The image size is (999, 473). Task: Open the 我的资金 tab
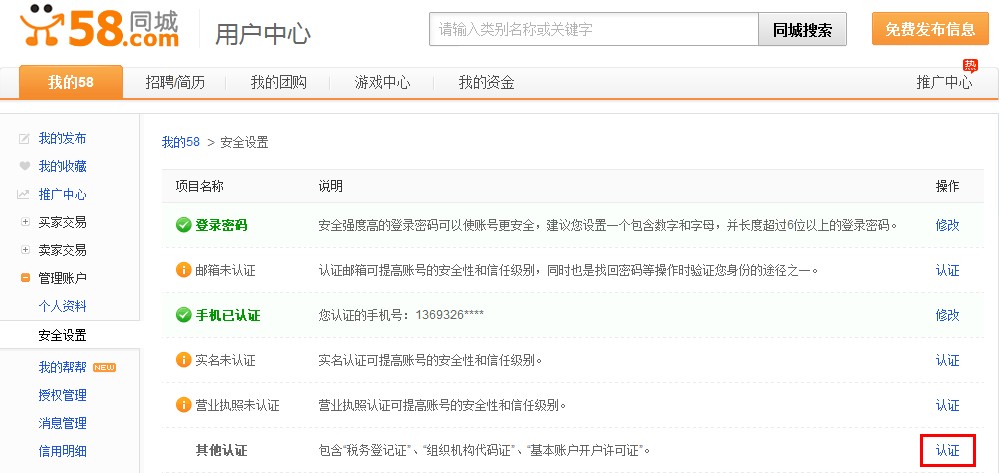click(x=486, y=83)
